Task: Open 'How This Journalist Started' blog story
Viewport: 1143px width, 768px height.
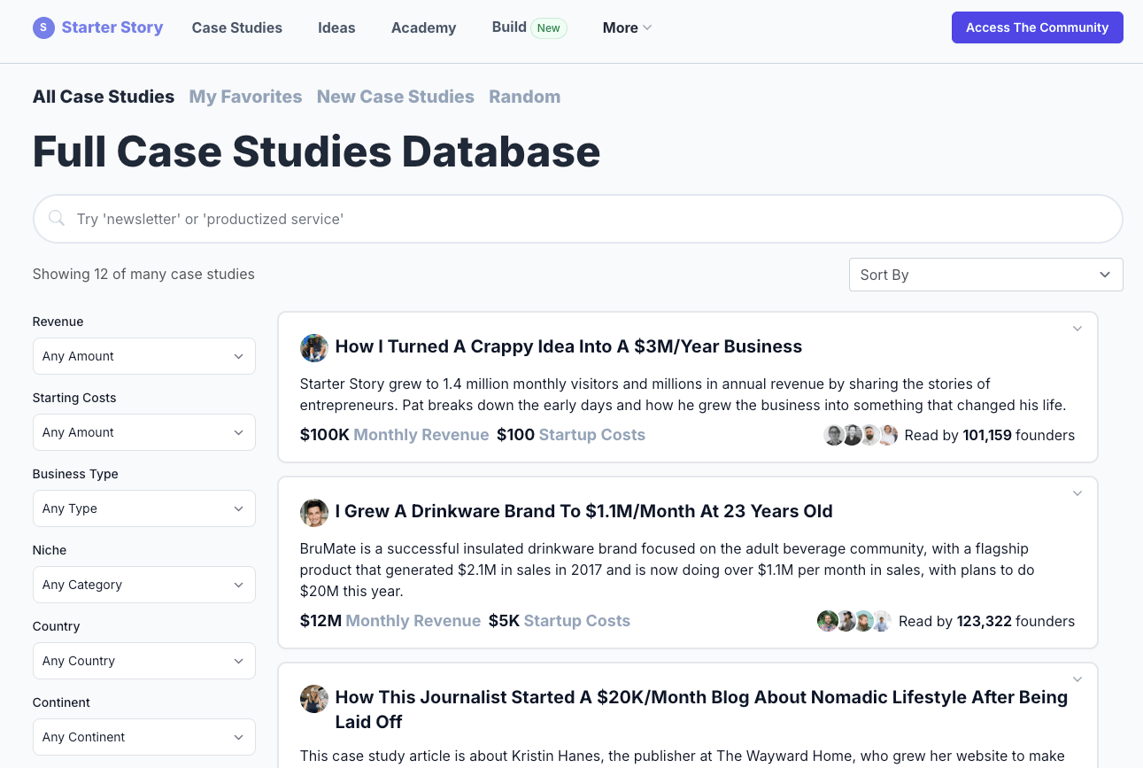Action: 701,709
